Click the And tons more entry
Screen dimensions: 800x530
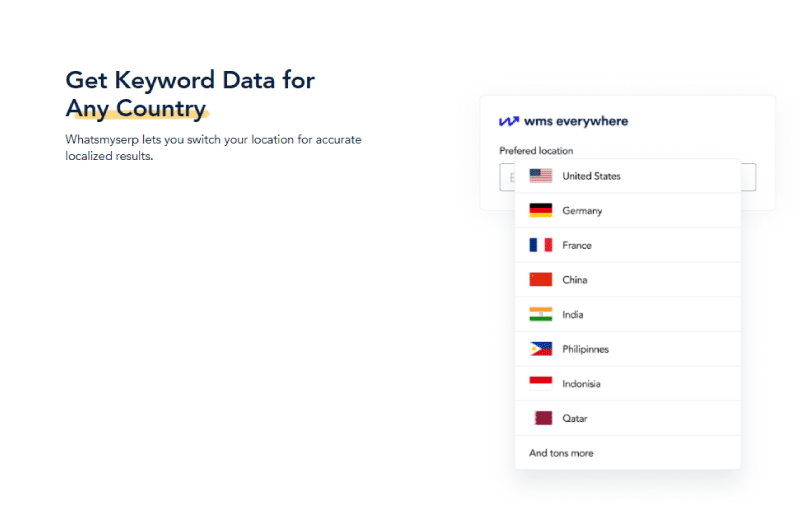pos(628,453)
